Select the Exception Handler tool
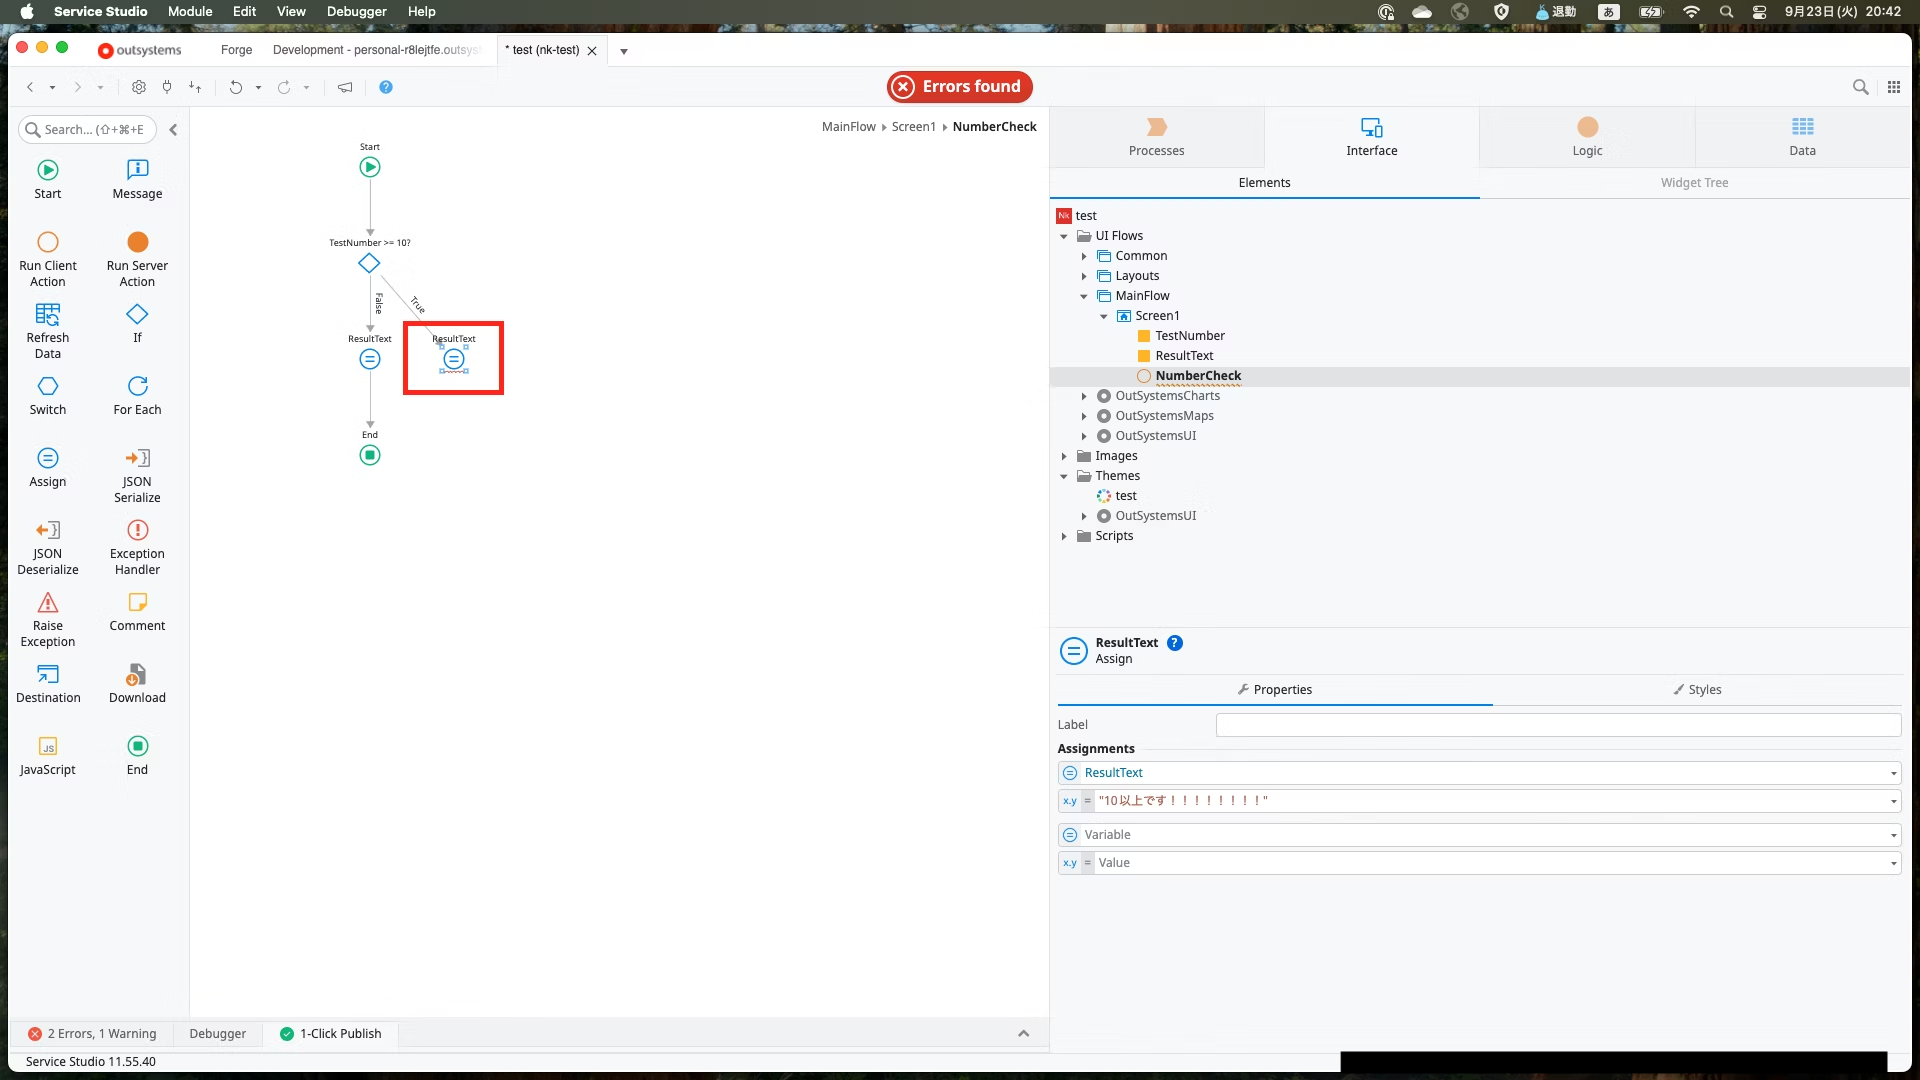 pyautogui.click(x=137, y=531)
